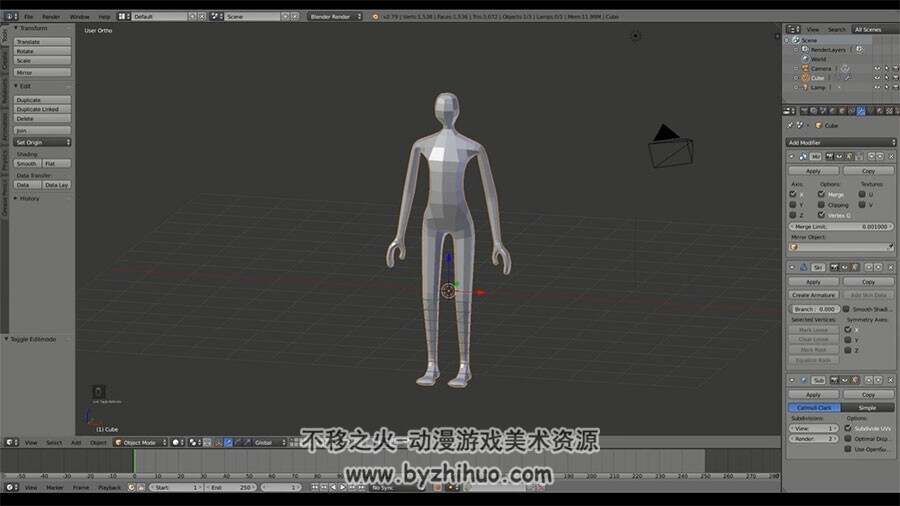Select the Lamp object in outliner
The image size is (900, 506).
pyautogui.click(x=818, y=87)
